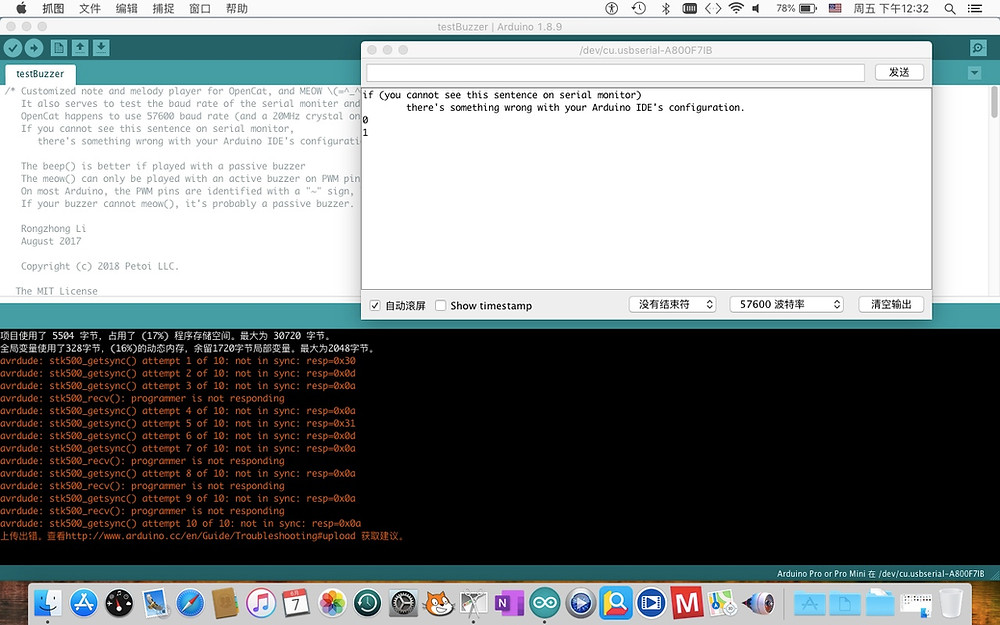Open Notification Center list icon
Screen dimensions: 1000x625
pyautogui.click(x=974, y=8)
